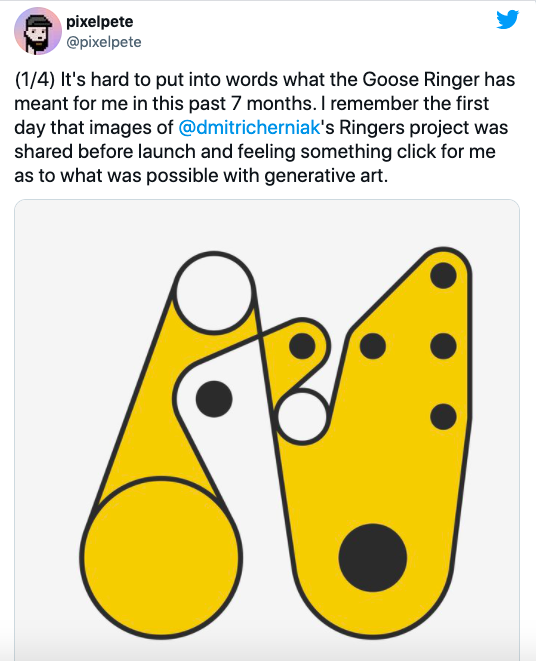Click the large black dot at bottom right
The height and width of the screenshot is (661, 536).
(x=373, y=557)
